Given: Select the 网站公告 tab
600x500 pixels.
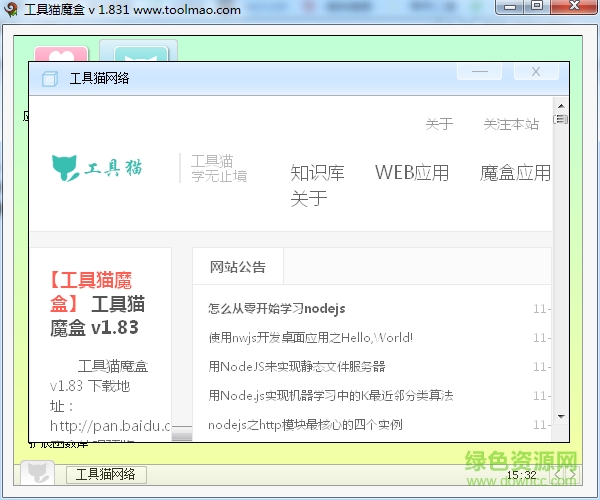Looking at the screenshot, I should tap(238, 267).
